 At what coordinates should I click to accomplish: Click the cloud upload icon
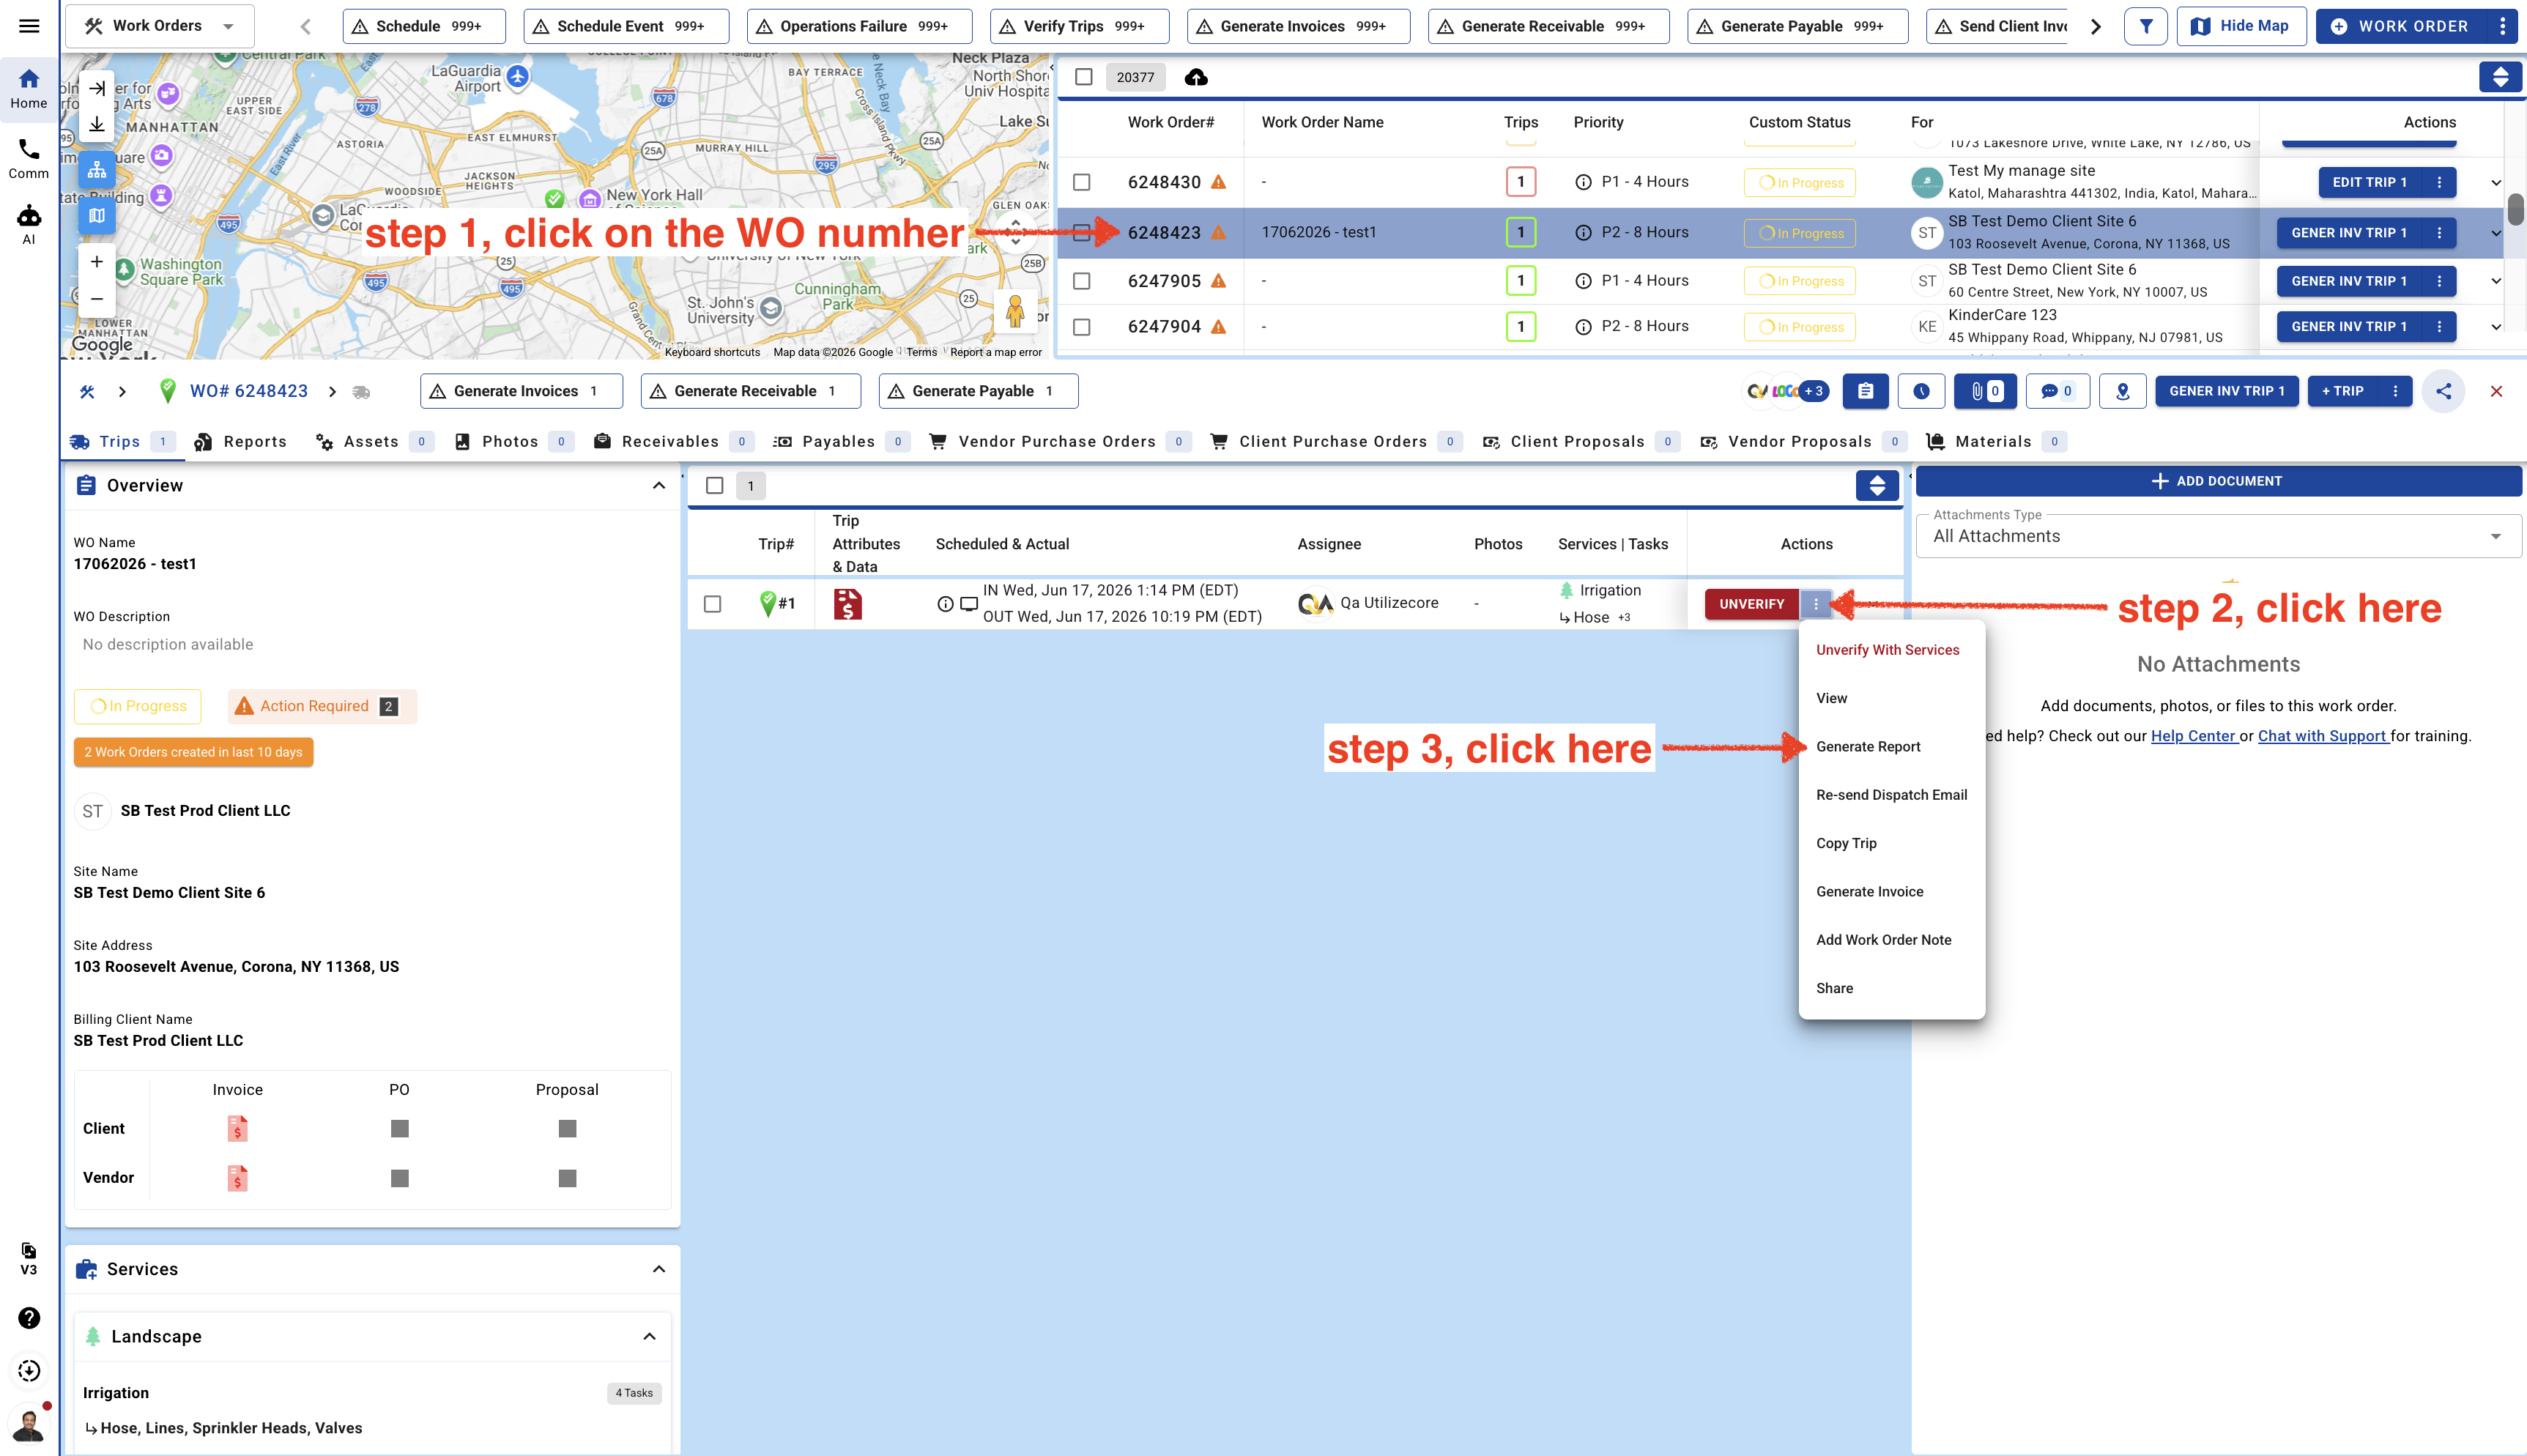coord(1196,77)
